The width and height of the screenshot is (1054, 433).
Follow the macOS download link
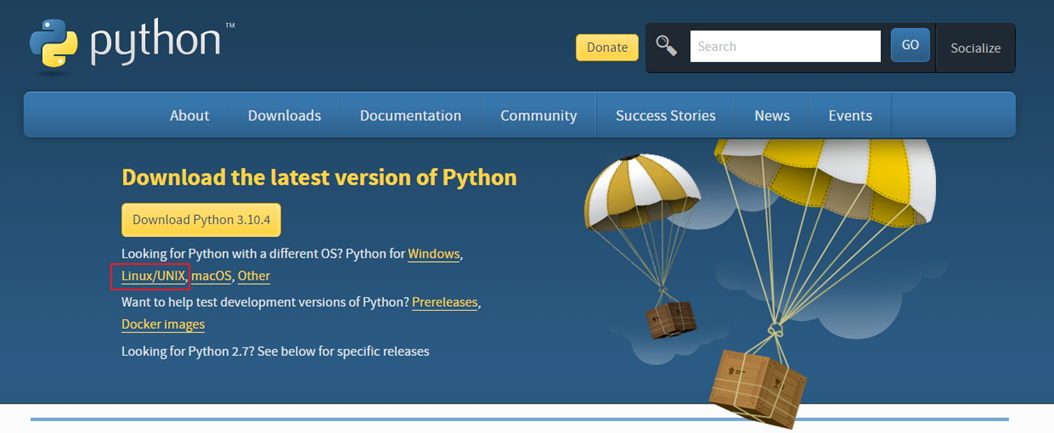[211, 276]
